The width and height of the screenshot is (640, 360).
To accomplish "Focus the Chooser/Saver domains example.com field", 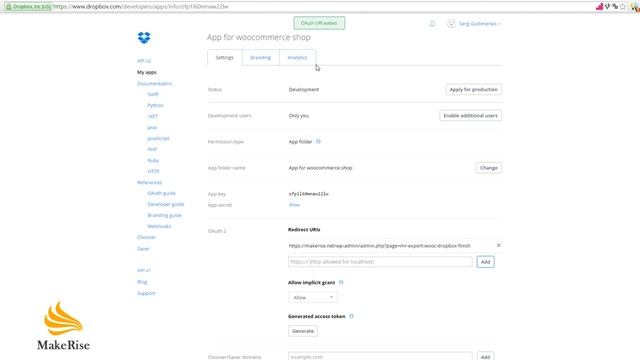I will (380, 356).
